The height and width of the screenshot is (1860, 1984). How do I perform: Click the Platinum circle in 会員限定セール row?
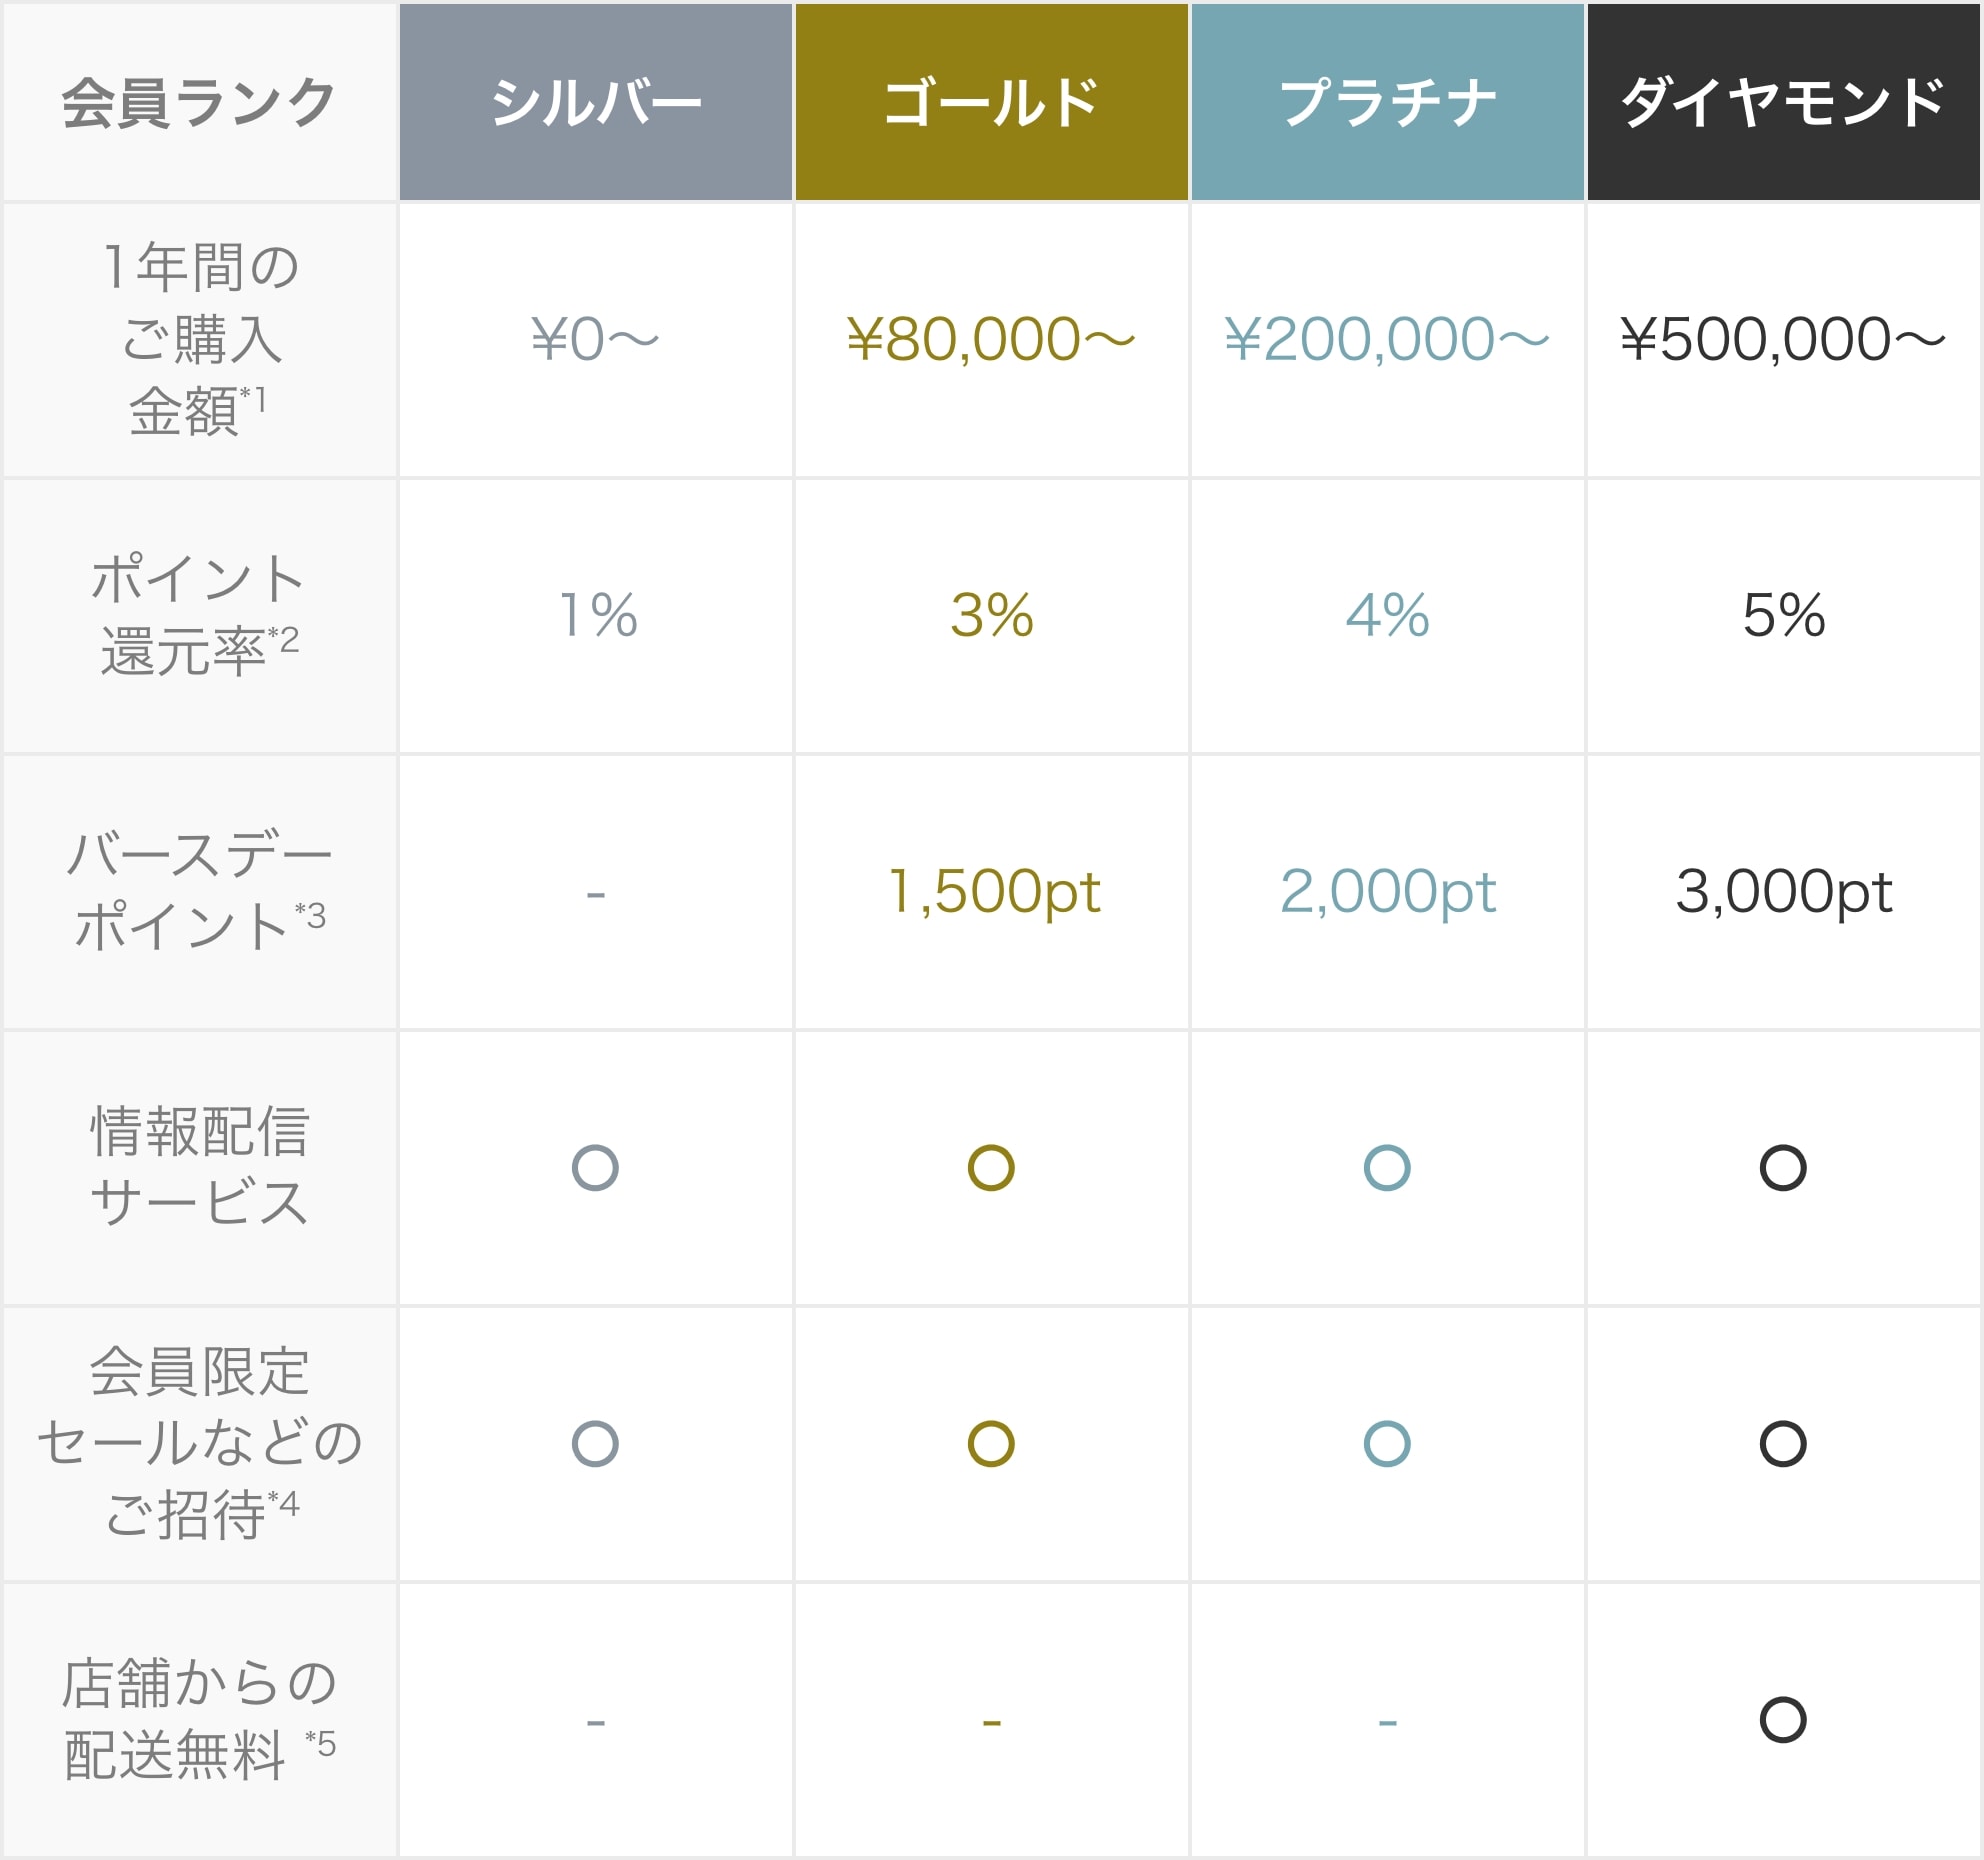pyautogui.click(x=1387, y=1443)
